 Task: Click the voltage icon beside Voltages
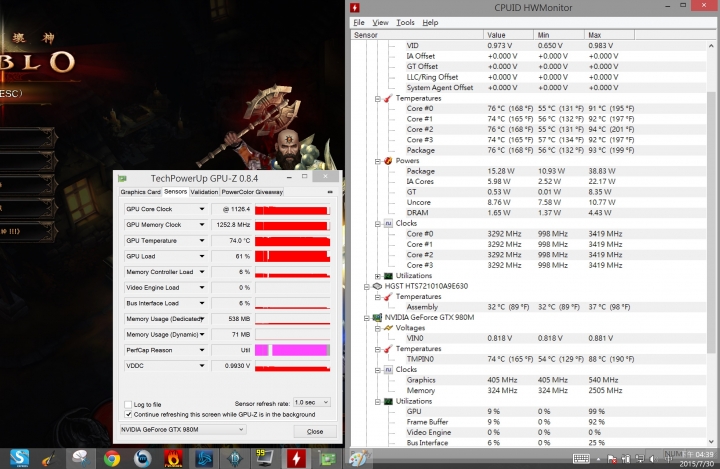tap(388, 328)
